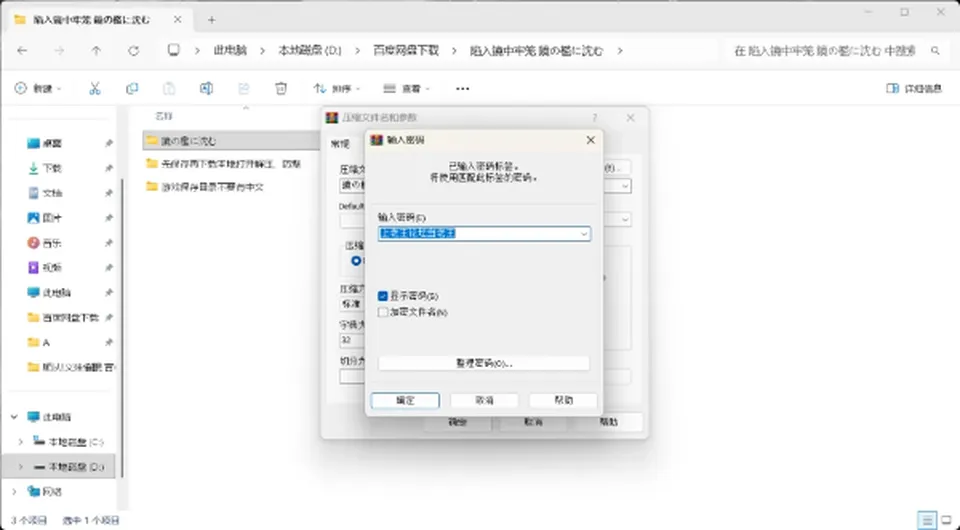Close the 输入密码 dialog with its X

pyautogui.click(x=590, y=140)
